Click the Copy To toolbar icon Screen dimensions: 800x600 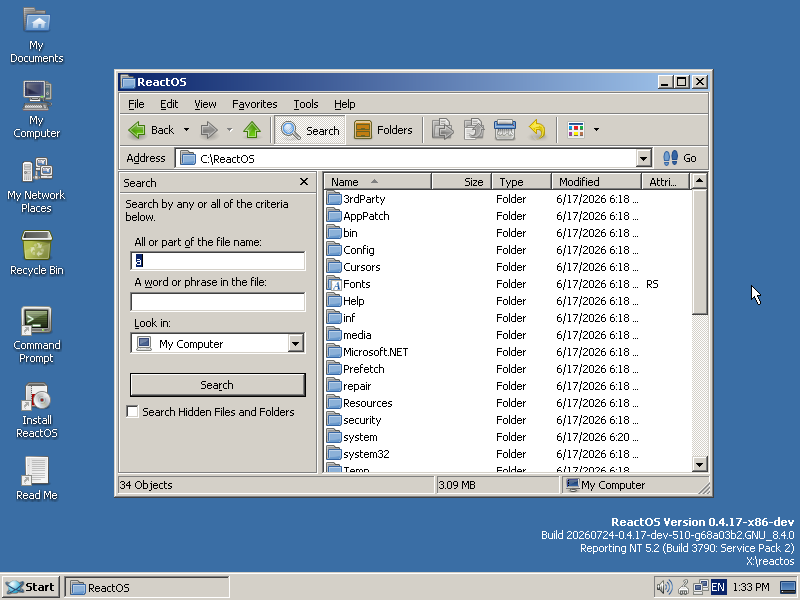click(474, 130)
